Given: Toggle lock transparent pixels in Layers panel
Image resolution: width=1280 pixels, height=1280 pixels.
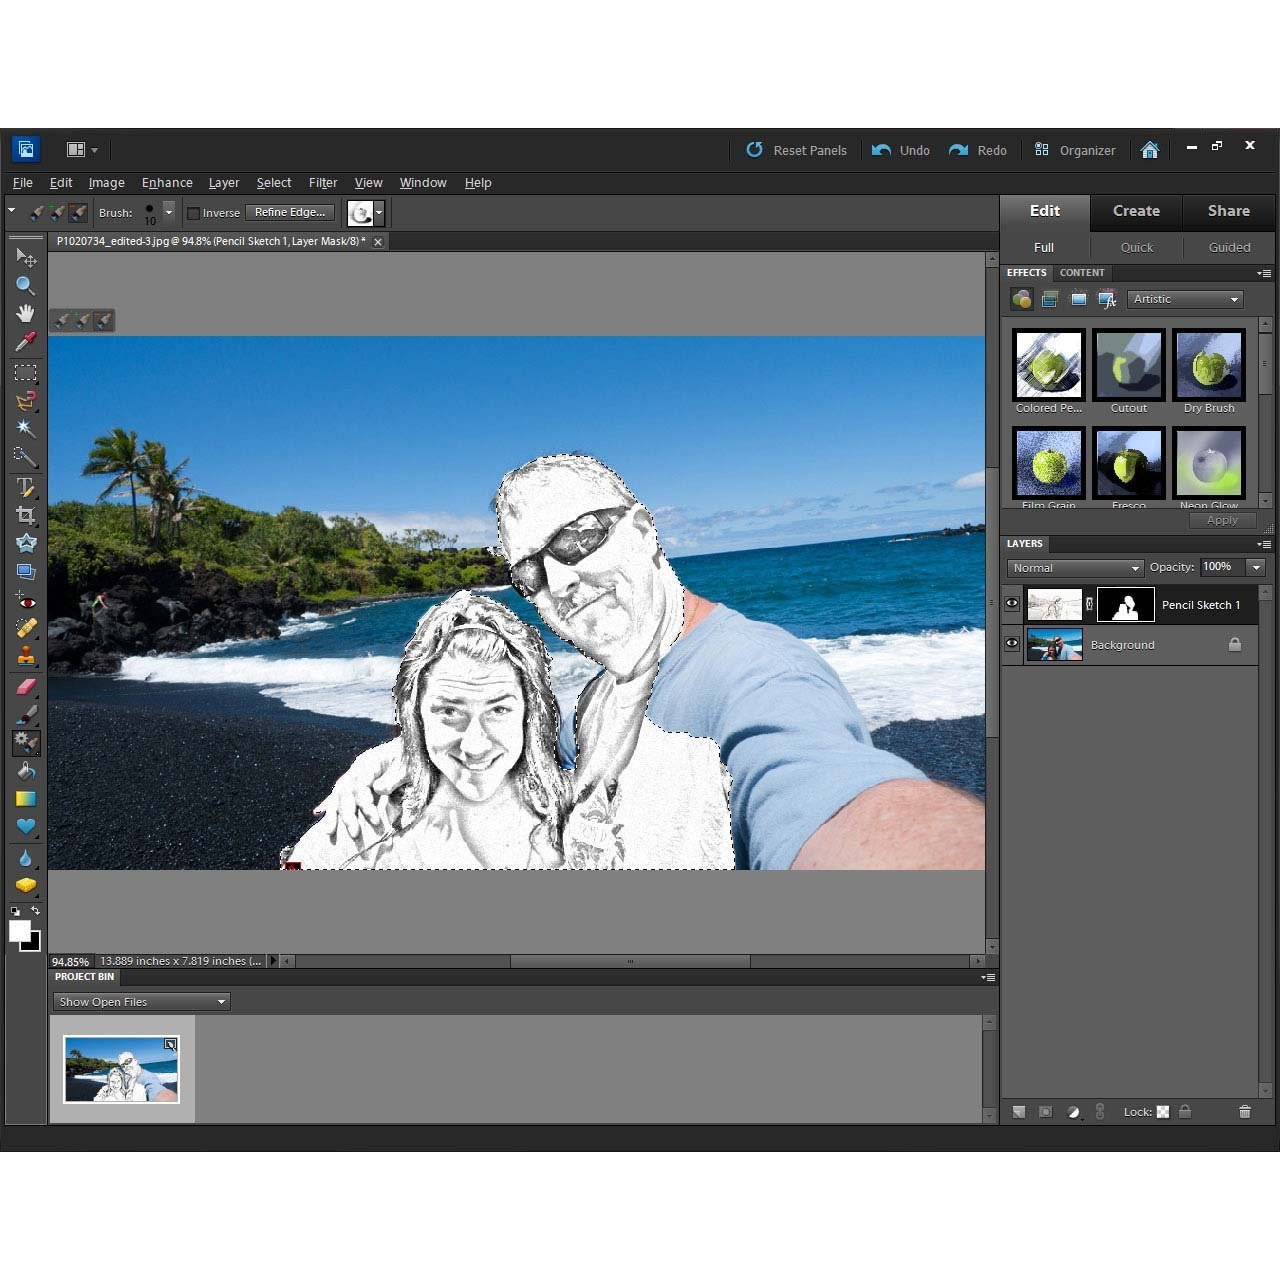Looking at the screenshot, I should click(1163, 1112).
